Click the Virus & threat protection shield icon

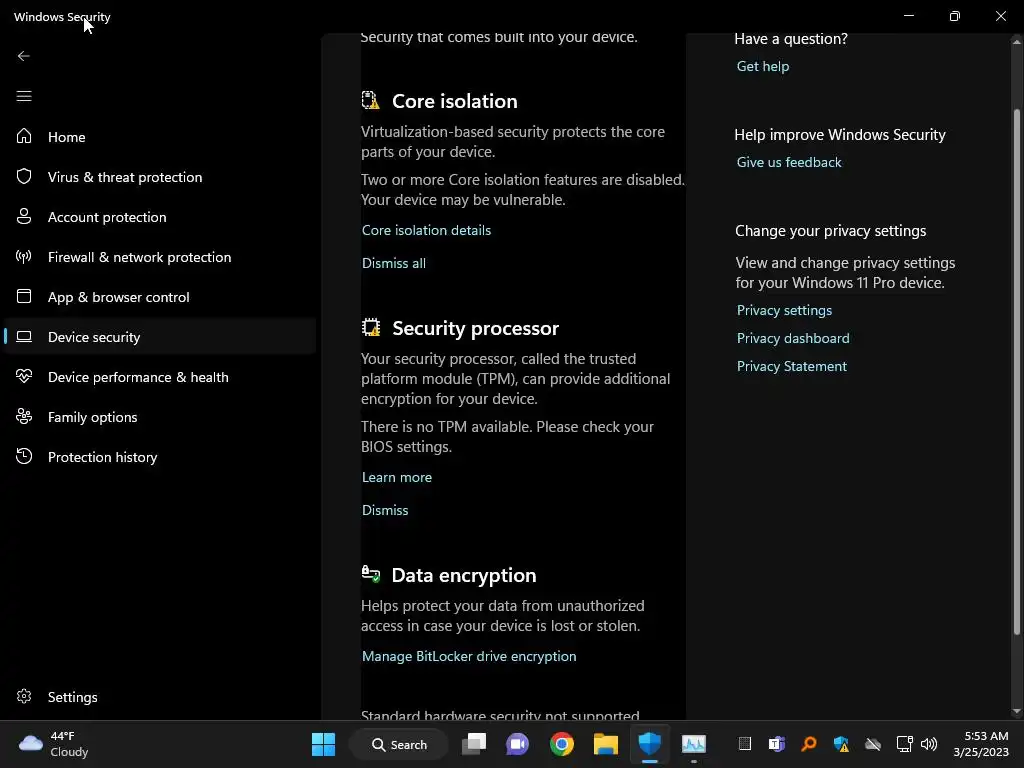[24, 176]
